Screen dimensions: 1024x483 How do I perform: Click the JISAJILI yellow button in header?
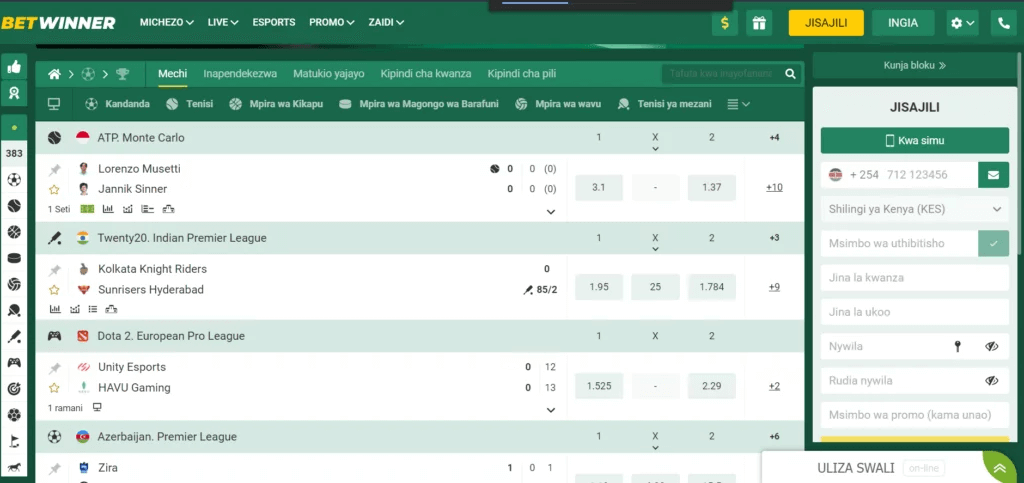click(x=826, y=23)
